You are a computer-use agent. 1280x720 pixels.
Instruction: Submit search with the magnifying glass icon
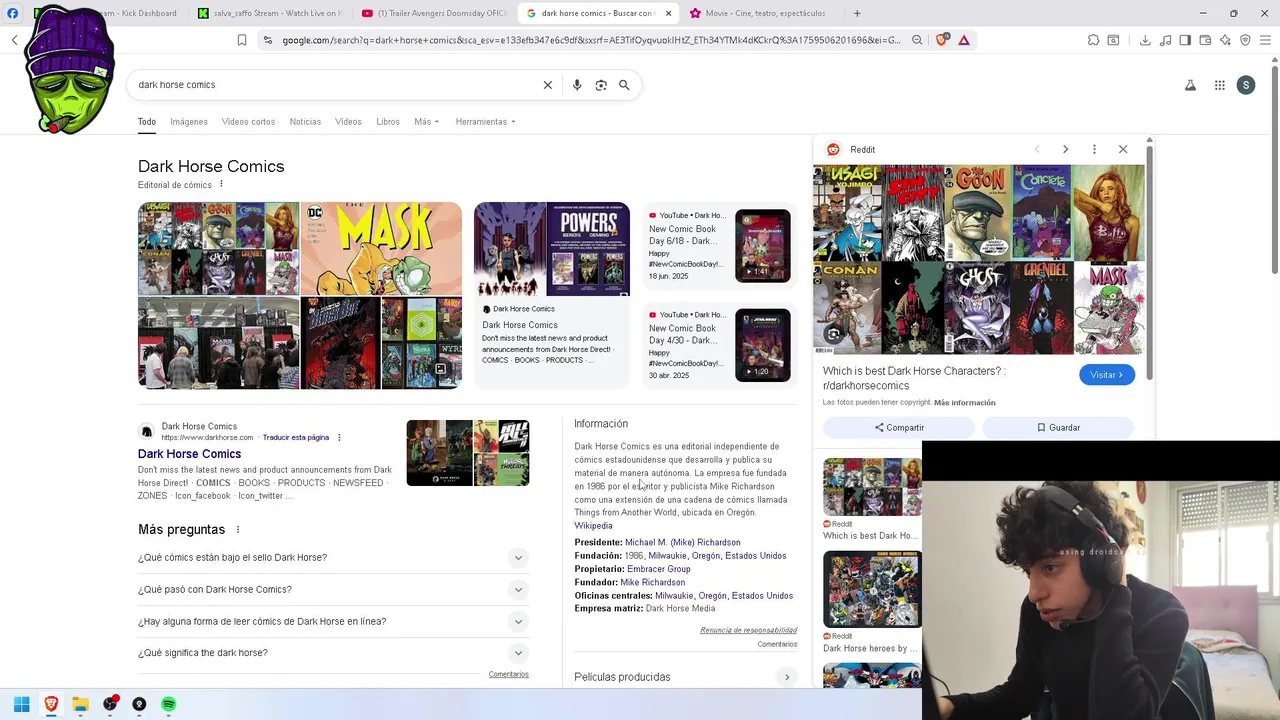coord(624,85)
